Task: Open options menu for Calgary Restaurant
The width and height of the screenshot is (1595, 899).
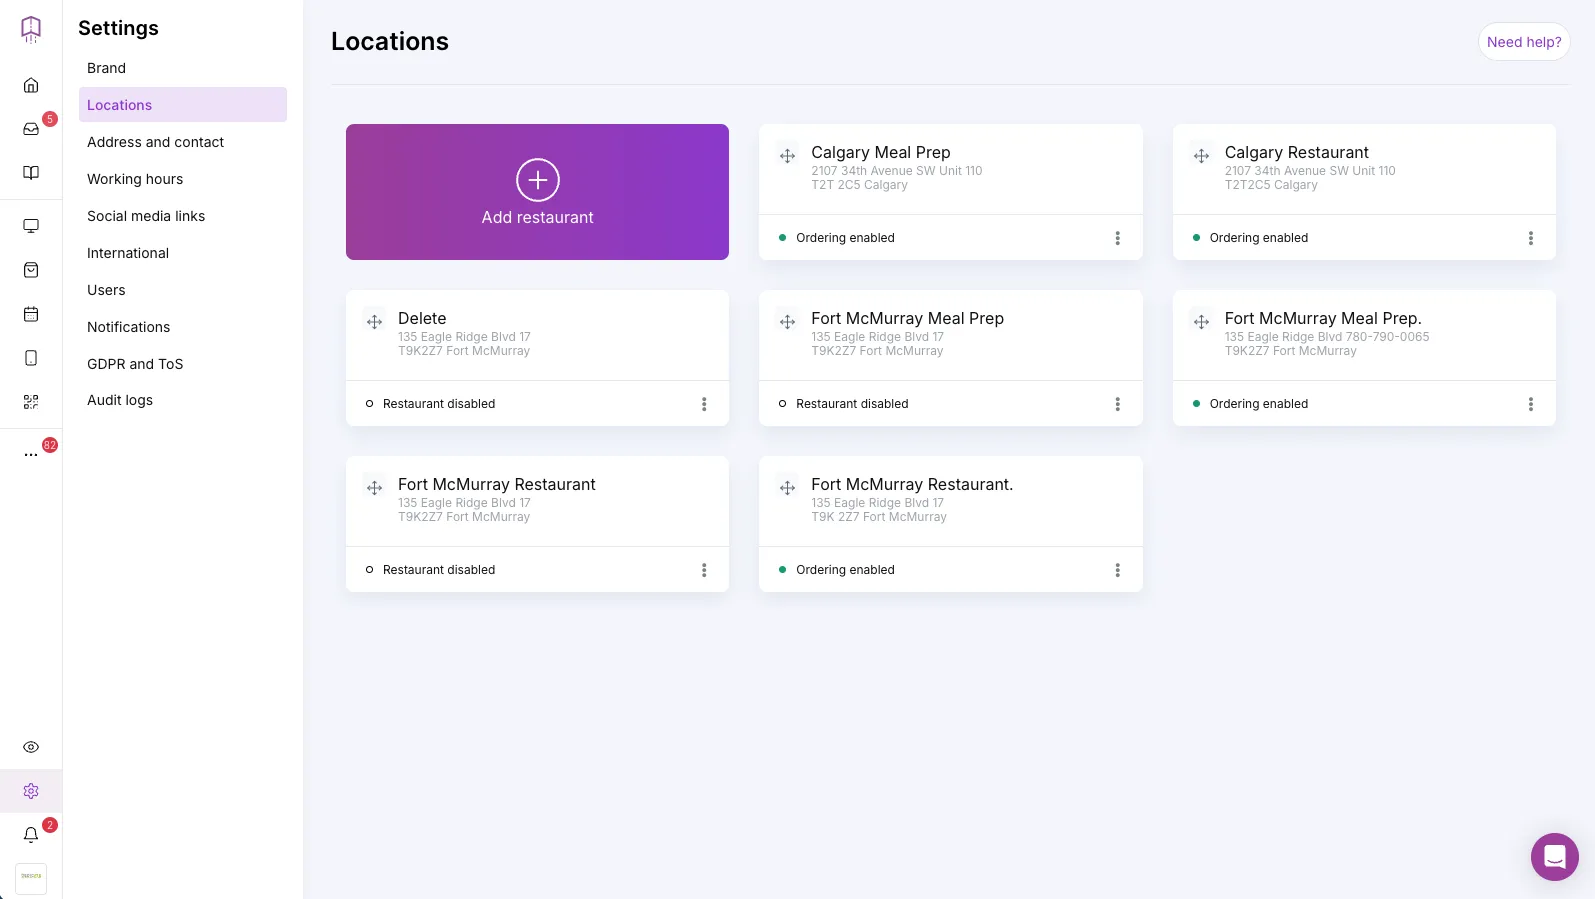Action: pyautogui.click(x=1530, y=238)
